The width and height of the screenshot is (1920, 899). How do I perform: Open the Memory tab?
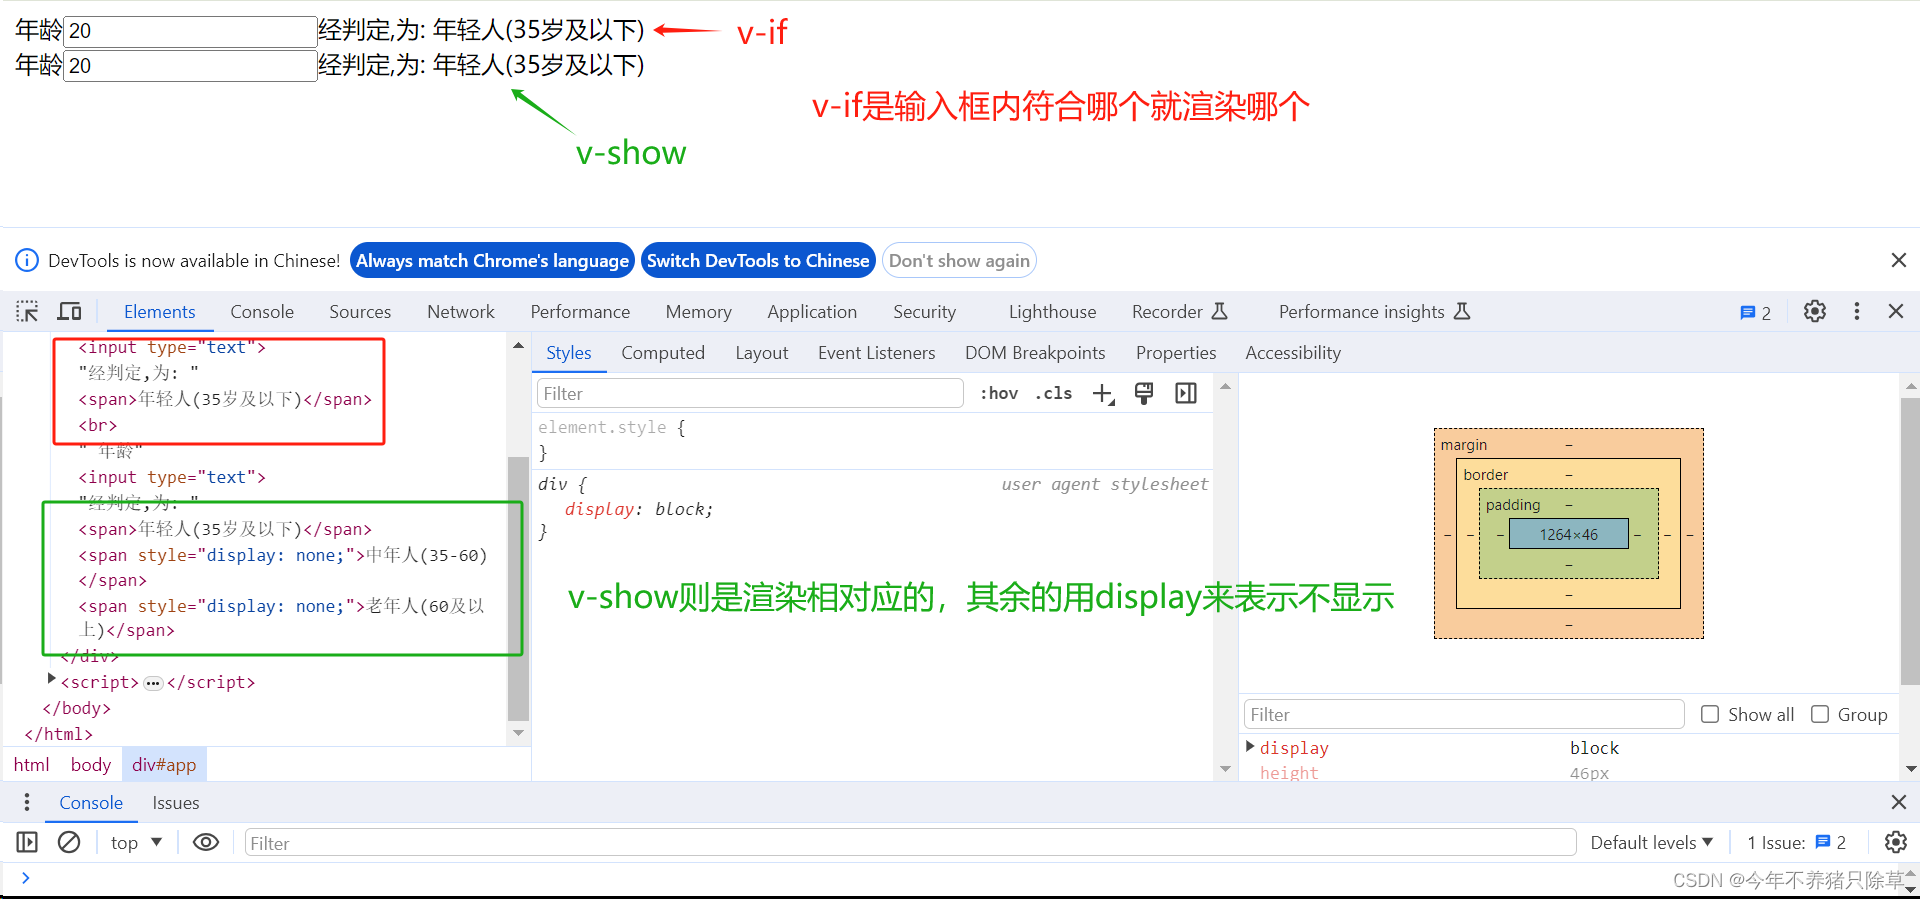[x=699, y=312]
